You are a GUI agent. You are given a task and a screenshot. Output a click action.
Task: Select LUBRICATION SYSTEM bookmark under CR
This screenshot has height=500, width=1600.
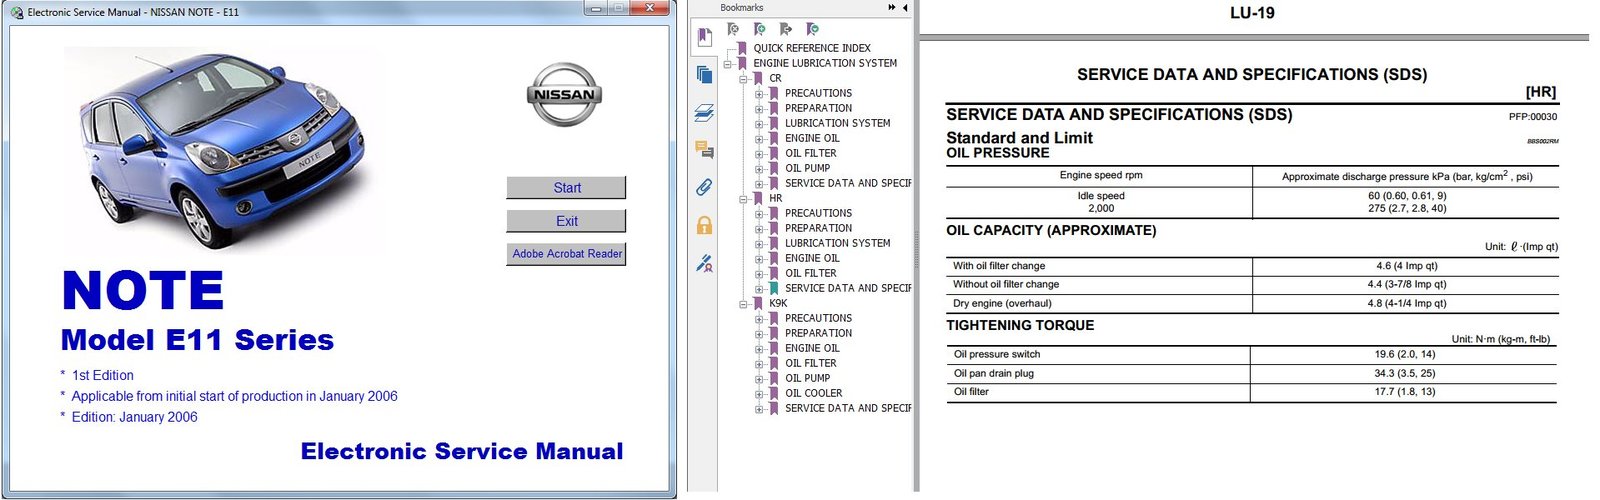click(837, 123)
